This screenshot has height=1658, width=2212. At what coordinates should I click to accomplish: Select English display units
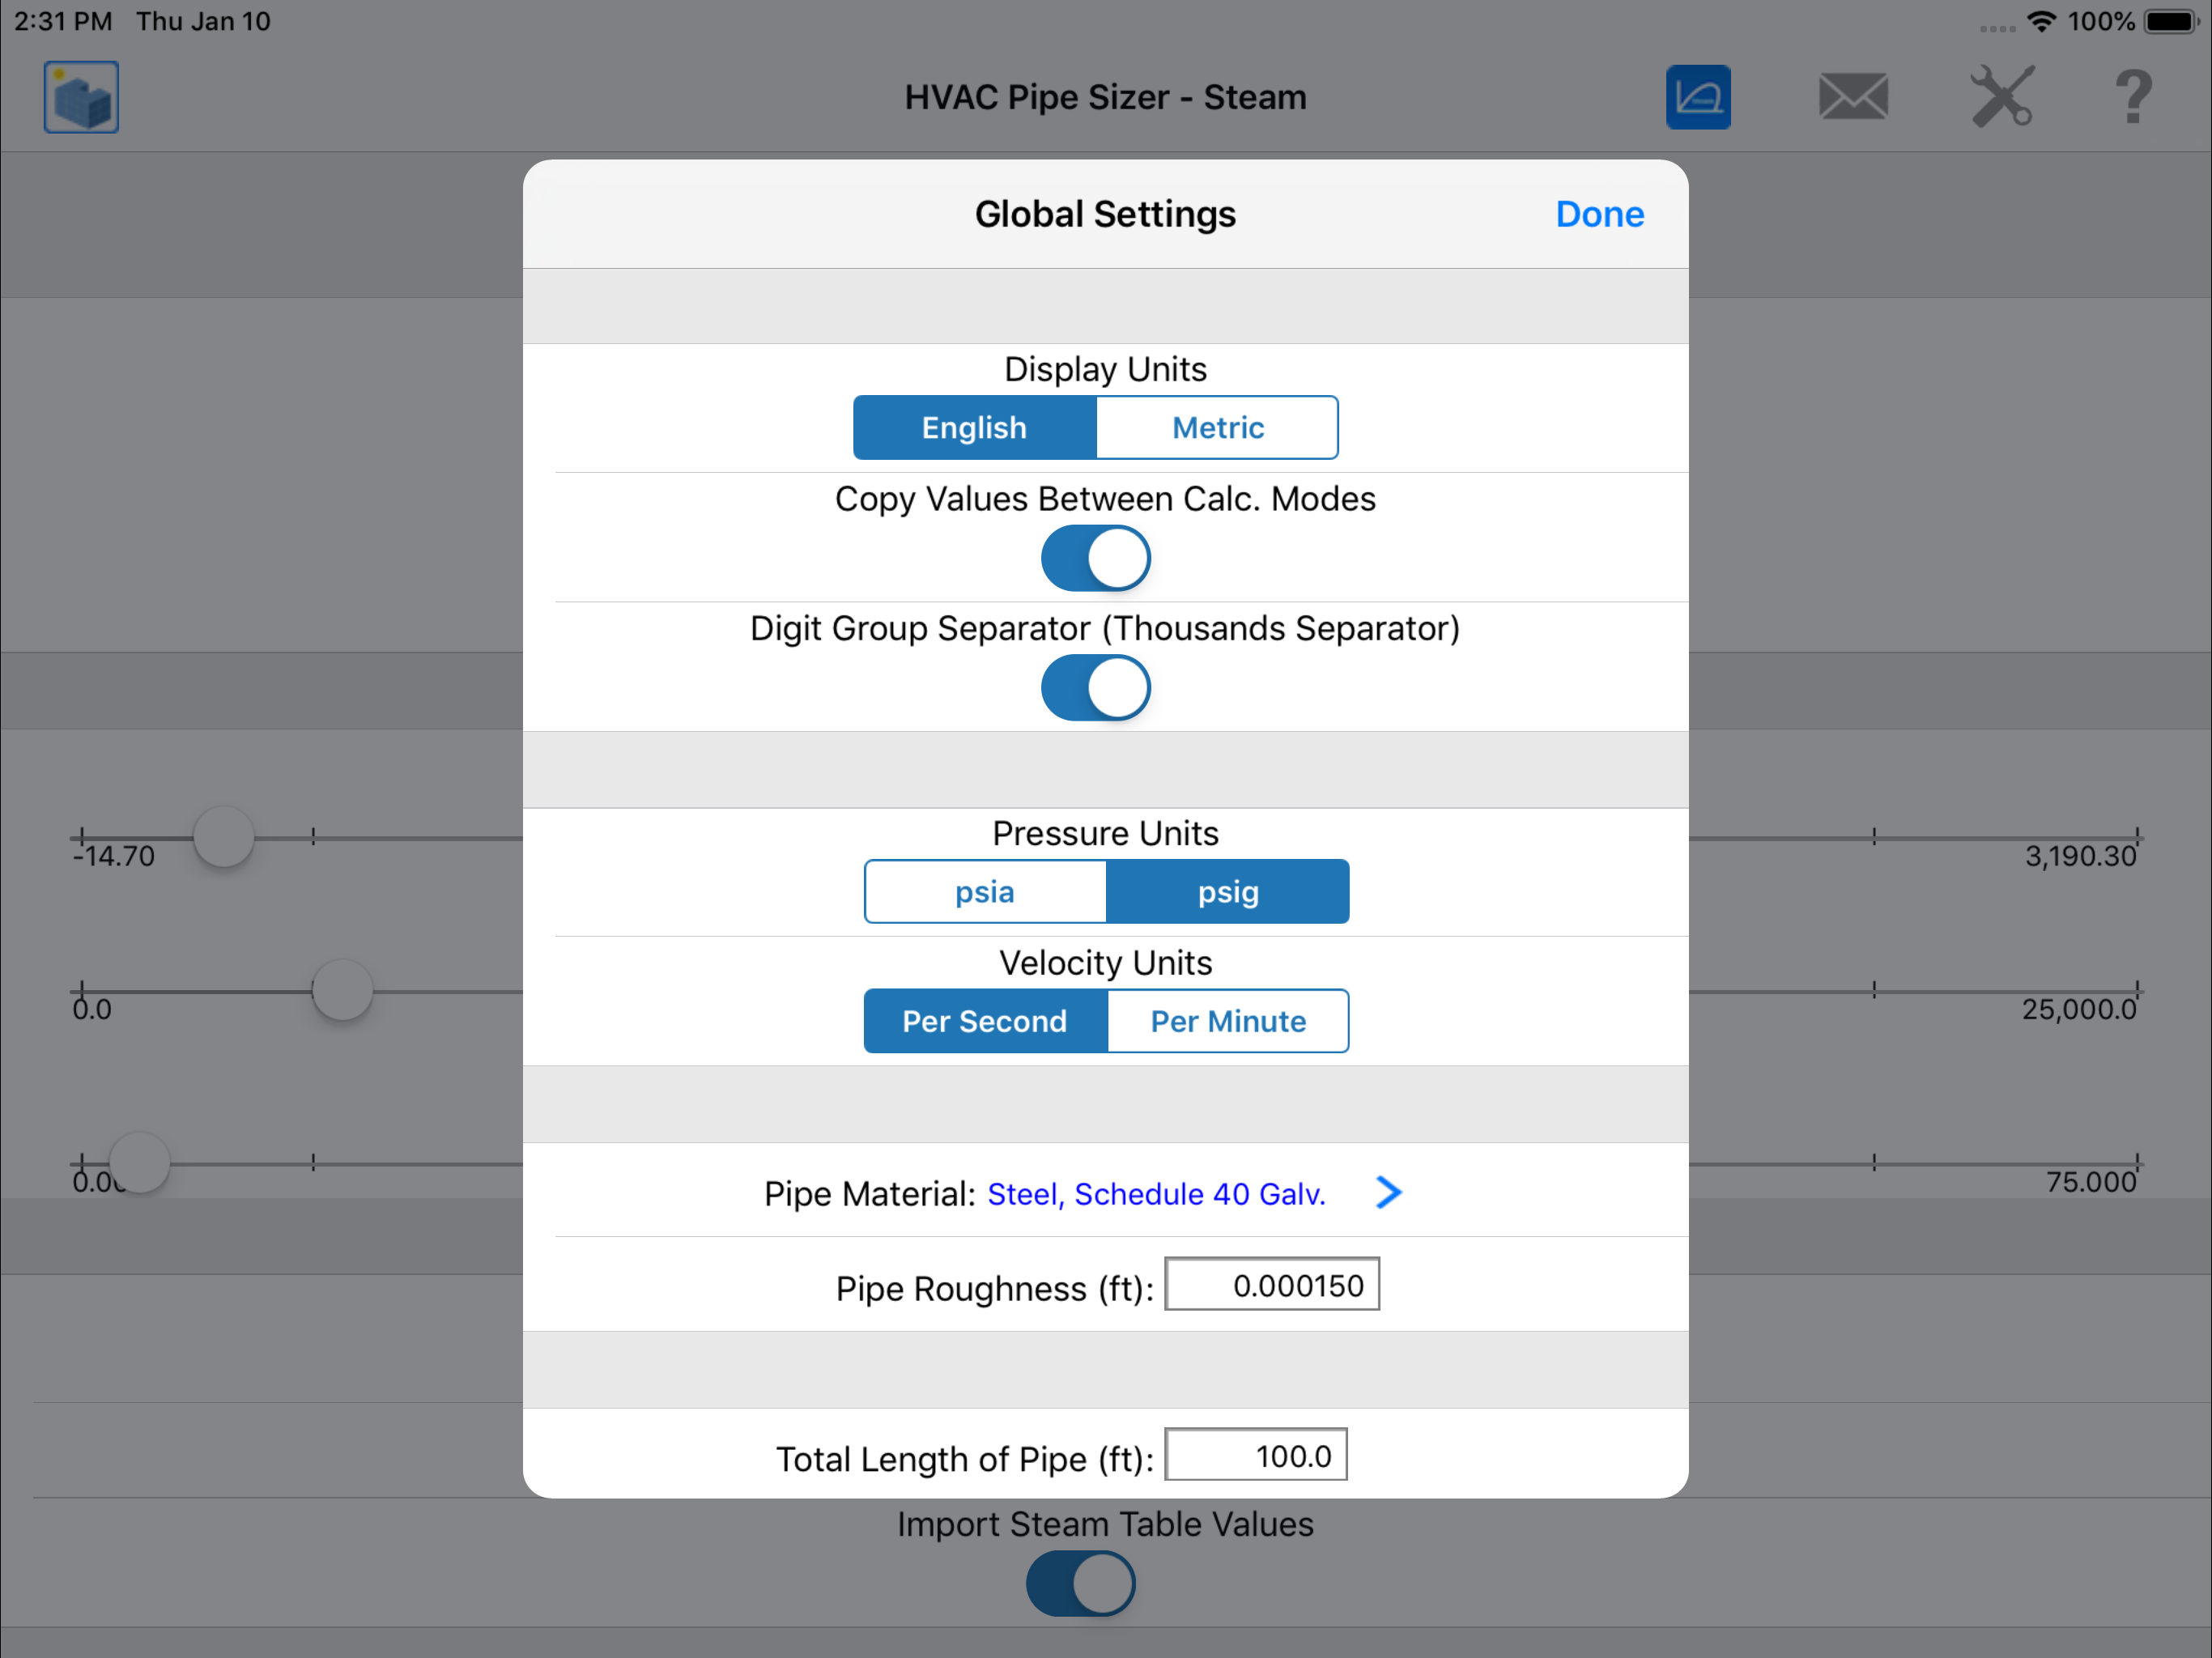pos(975,428)
